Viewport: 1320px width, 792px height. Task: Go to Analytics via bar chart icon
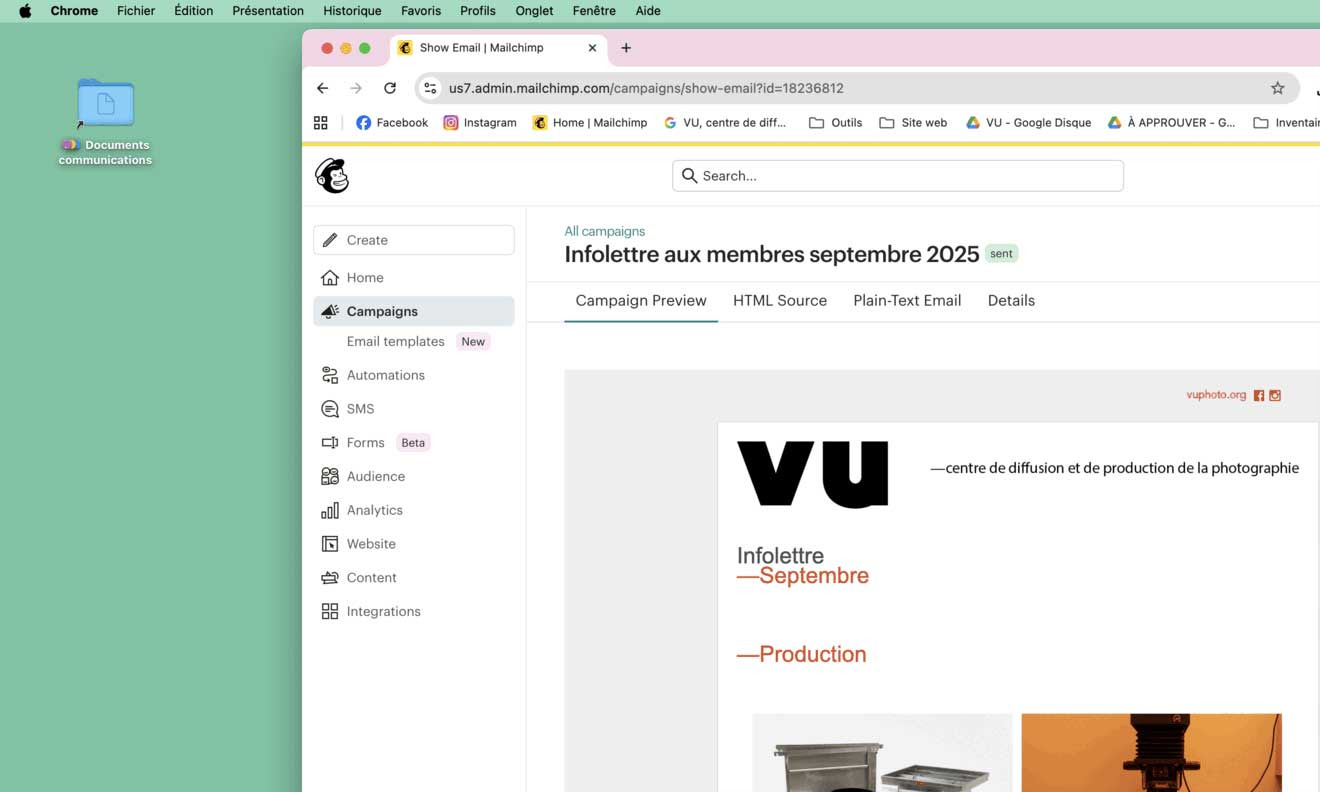(330, 510)
